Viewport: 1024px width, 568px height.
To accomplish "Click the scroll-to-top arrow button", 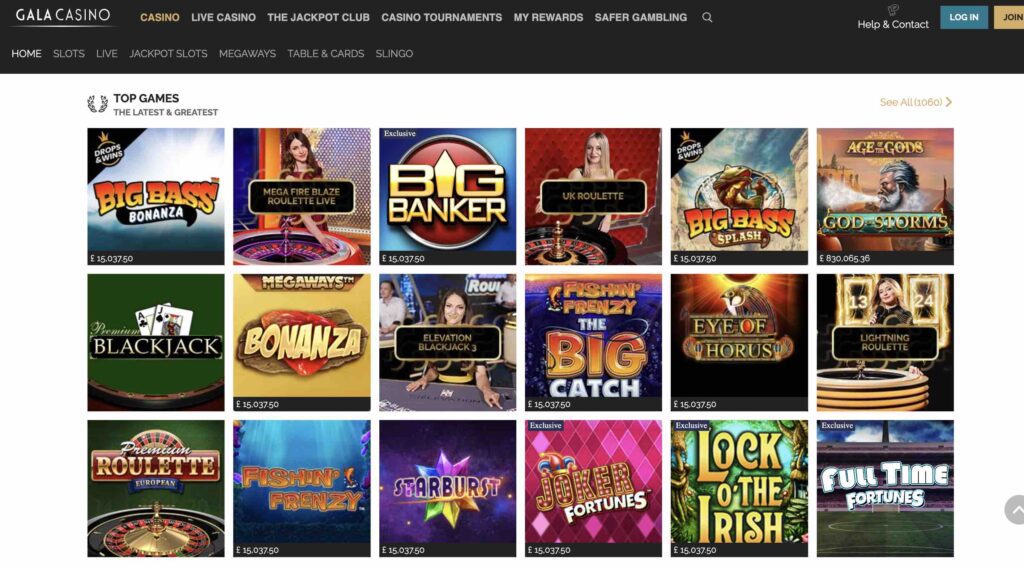I will pos(1015,510).
